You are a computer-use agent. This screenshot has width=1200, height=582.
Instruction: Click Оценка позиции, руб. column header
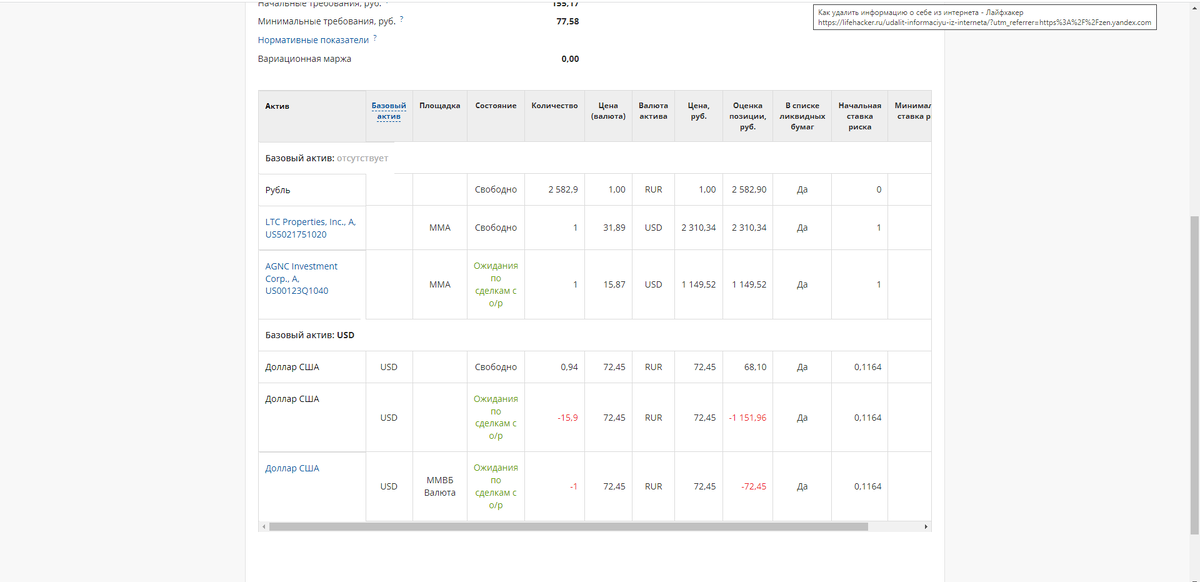click(747, 116)
